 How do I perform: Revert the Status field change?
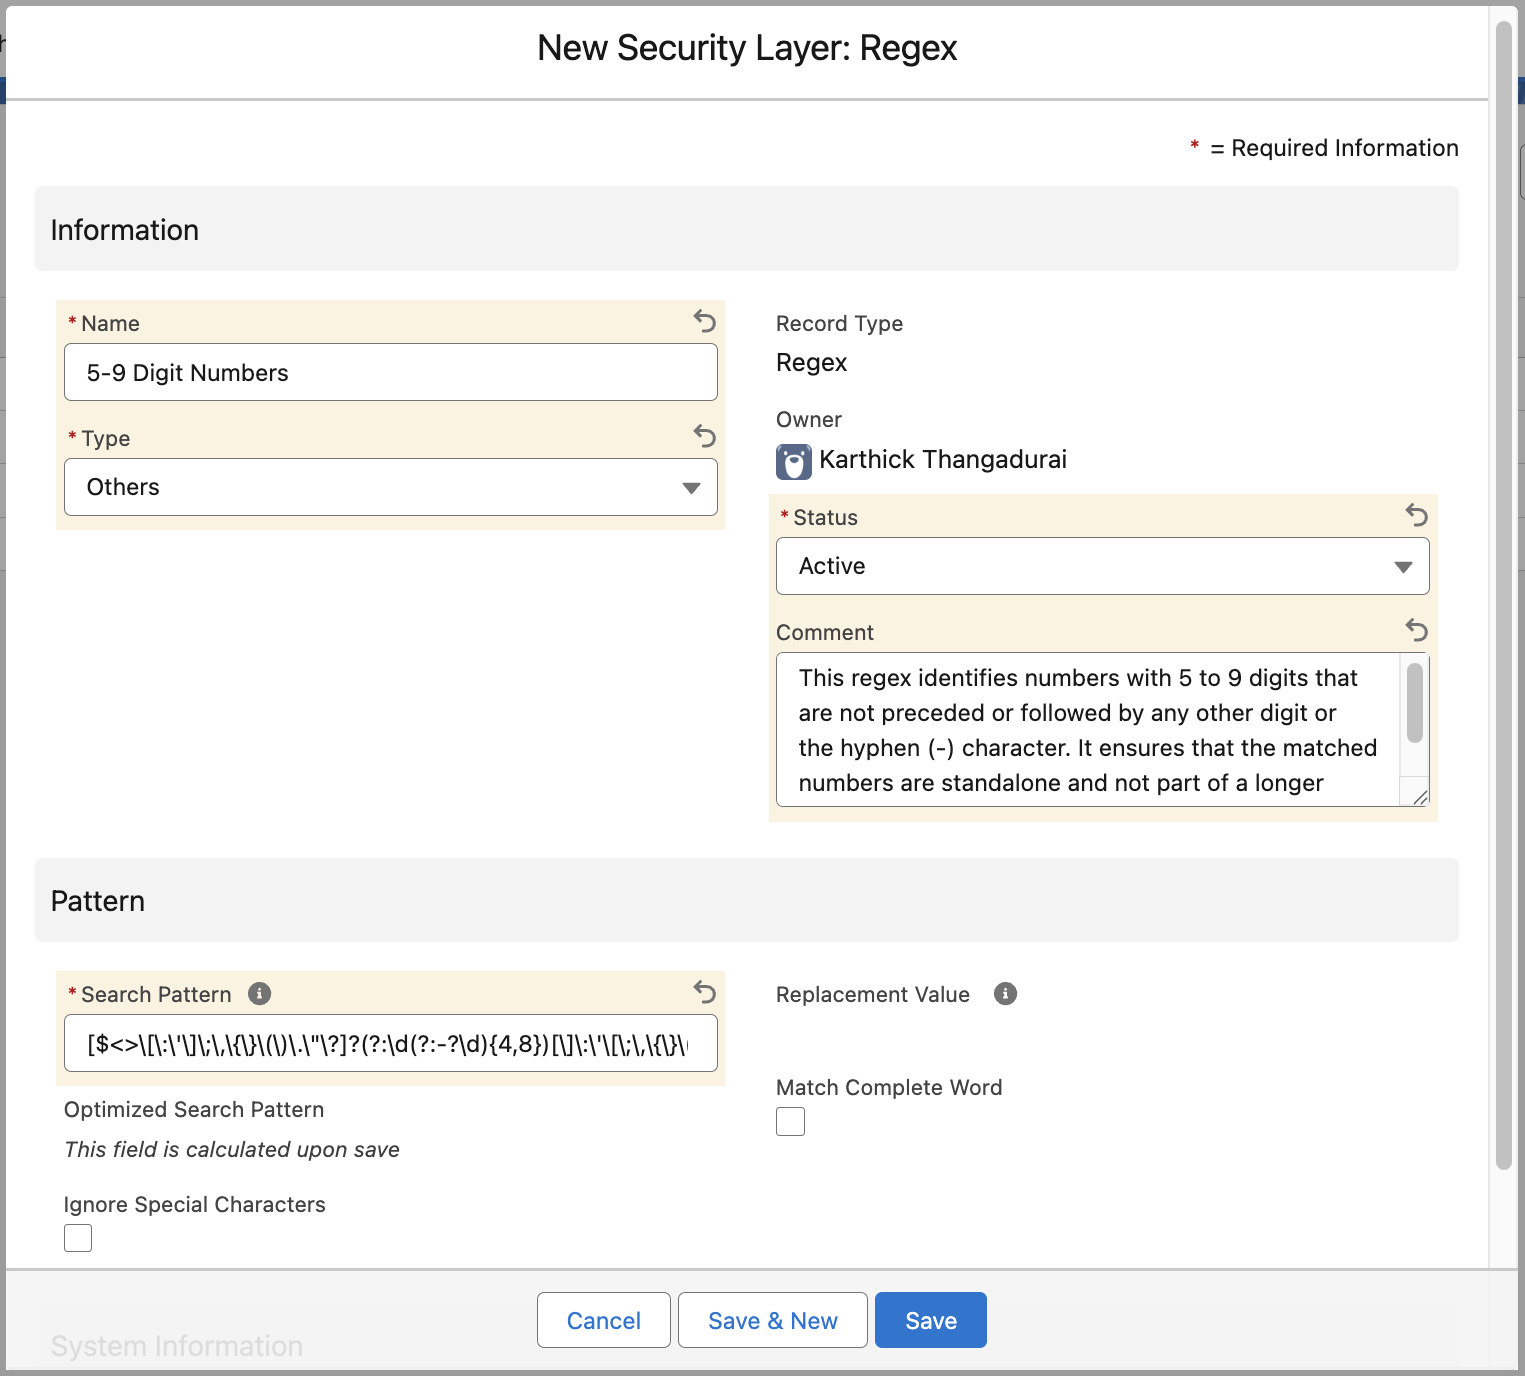(1416, 515)
